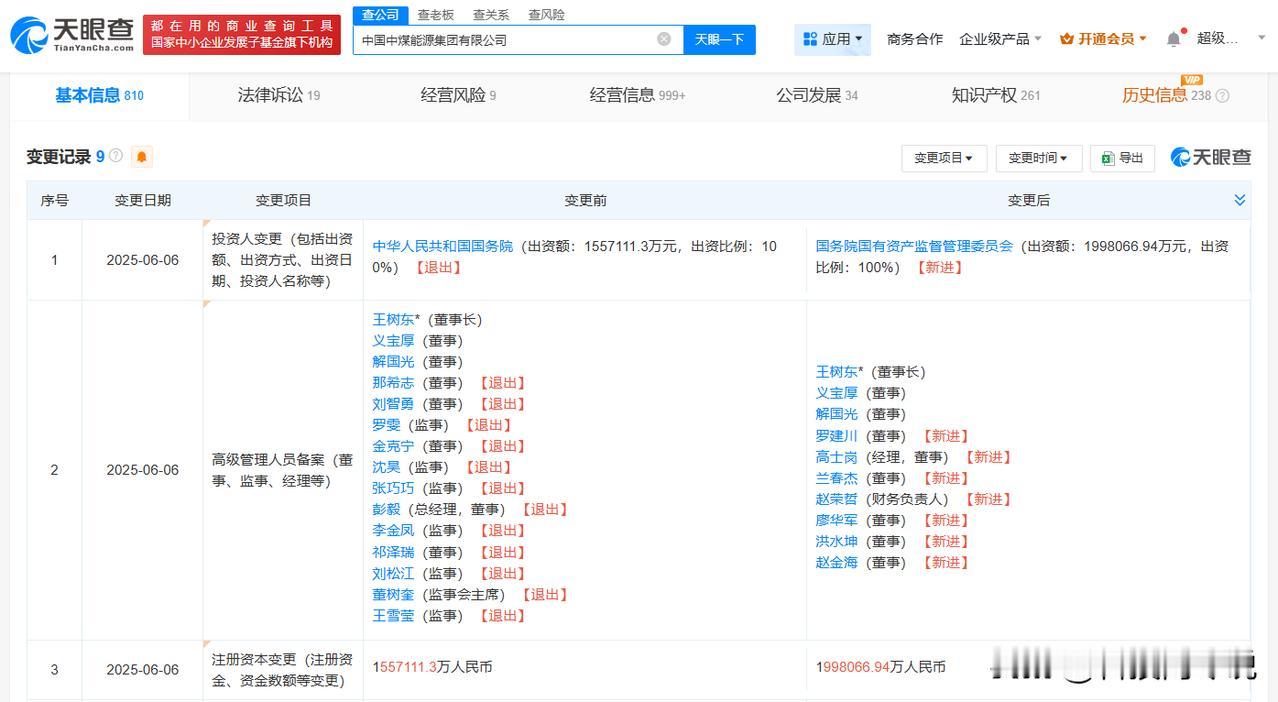Open the 兰春杰 new director link
The image size is (1278, 702).
[x=836, y=478]
